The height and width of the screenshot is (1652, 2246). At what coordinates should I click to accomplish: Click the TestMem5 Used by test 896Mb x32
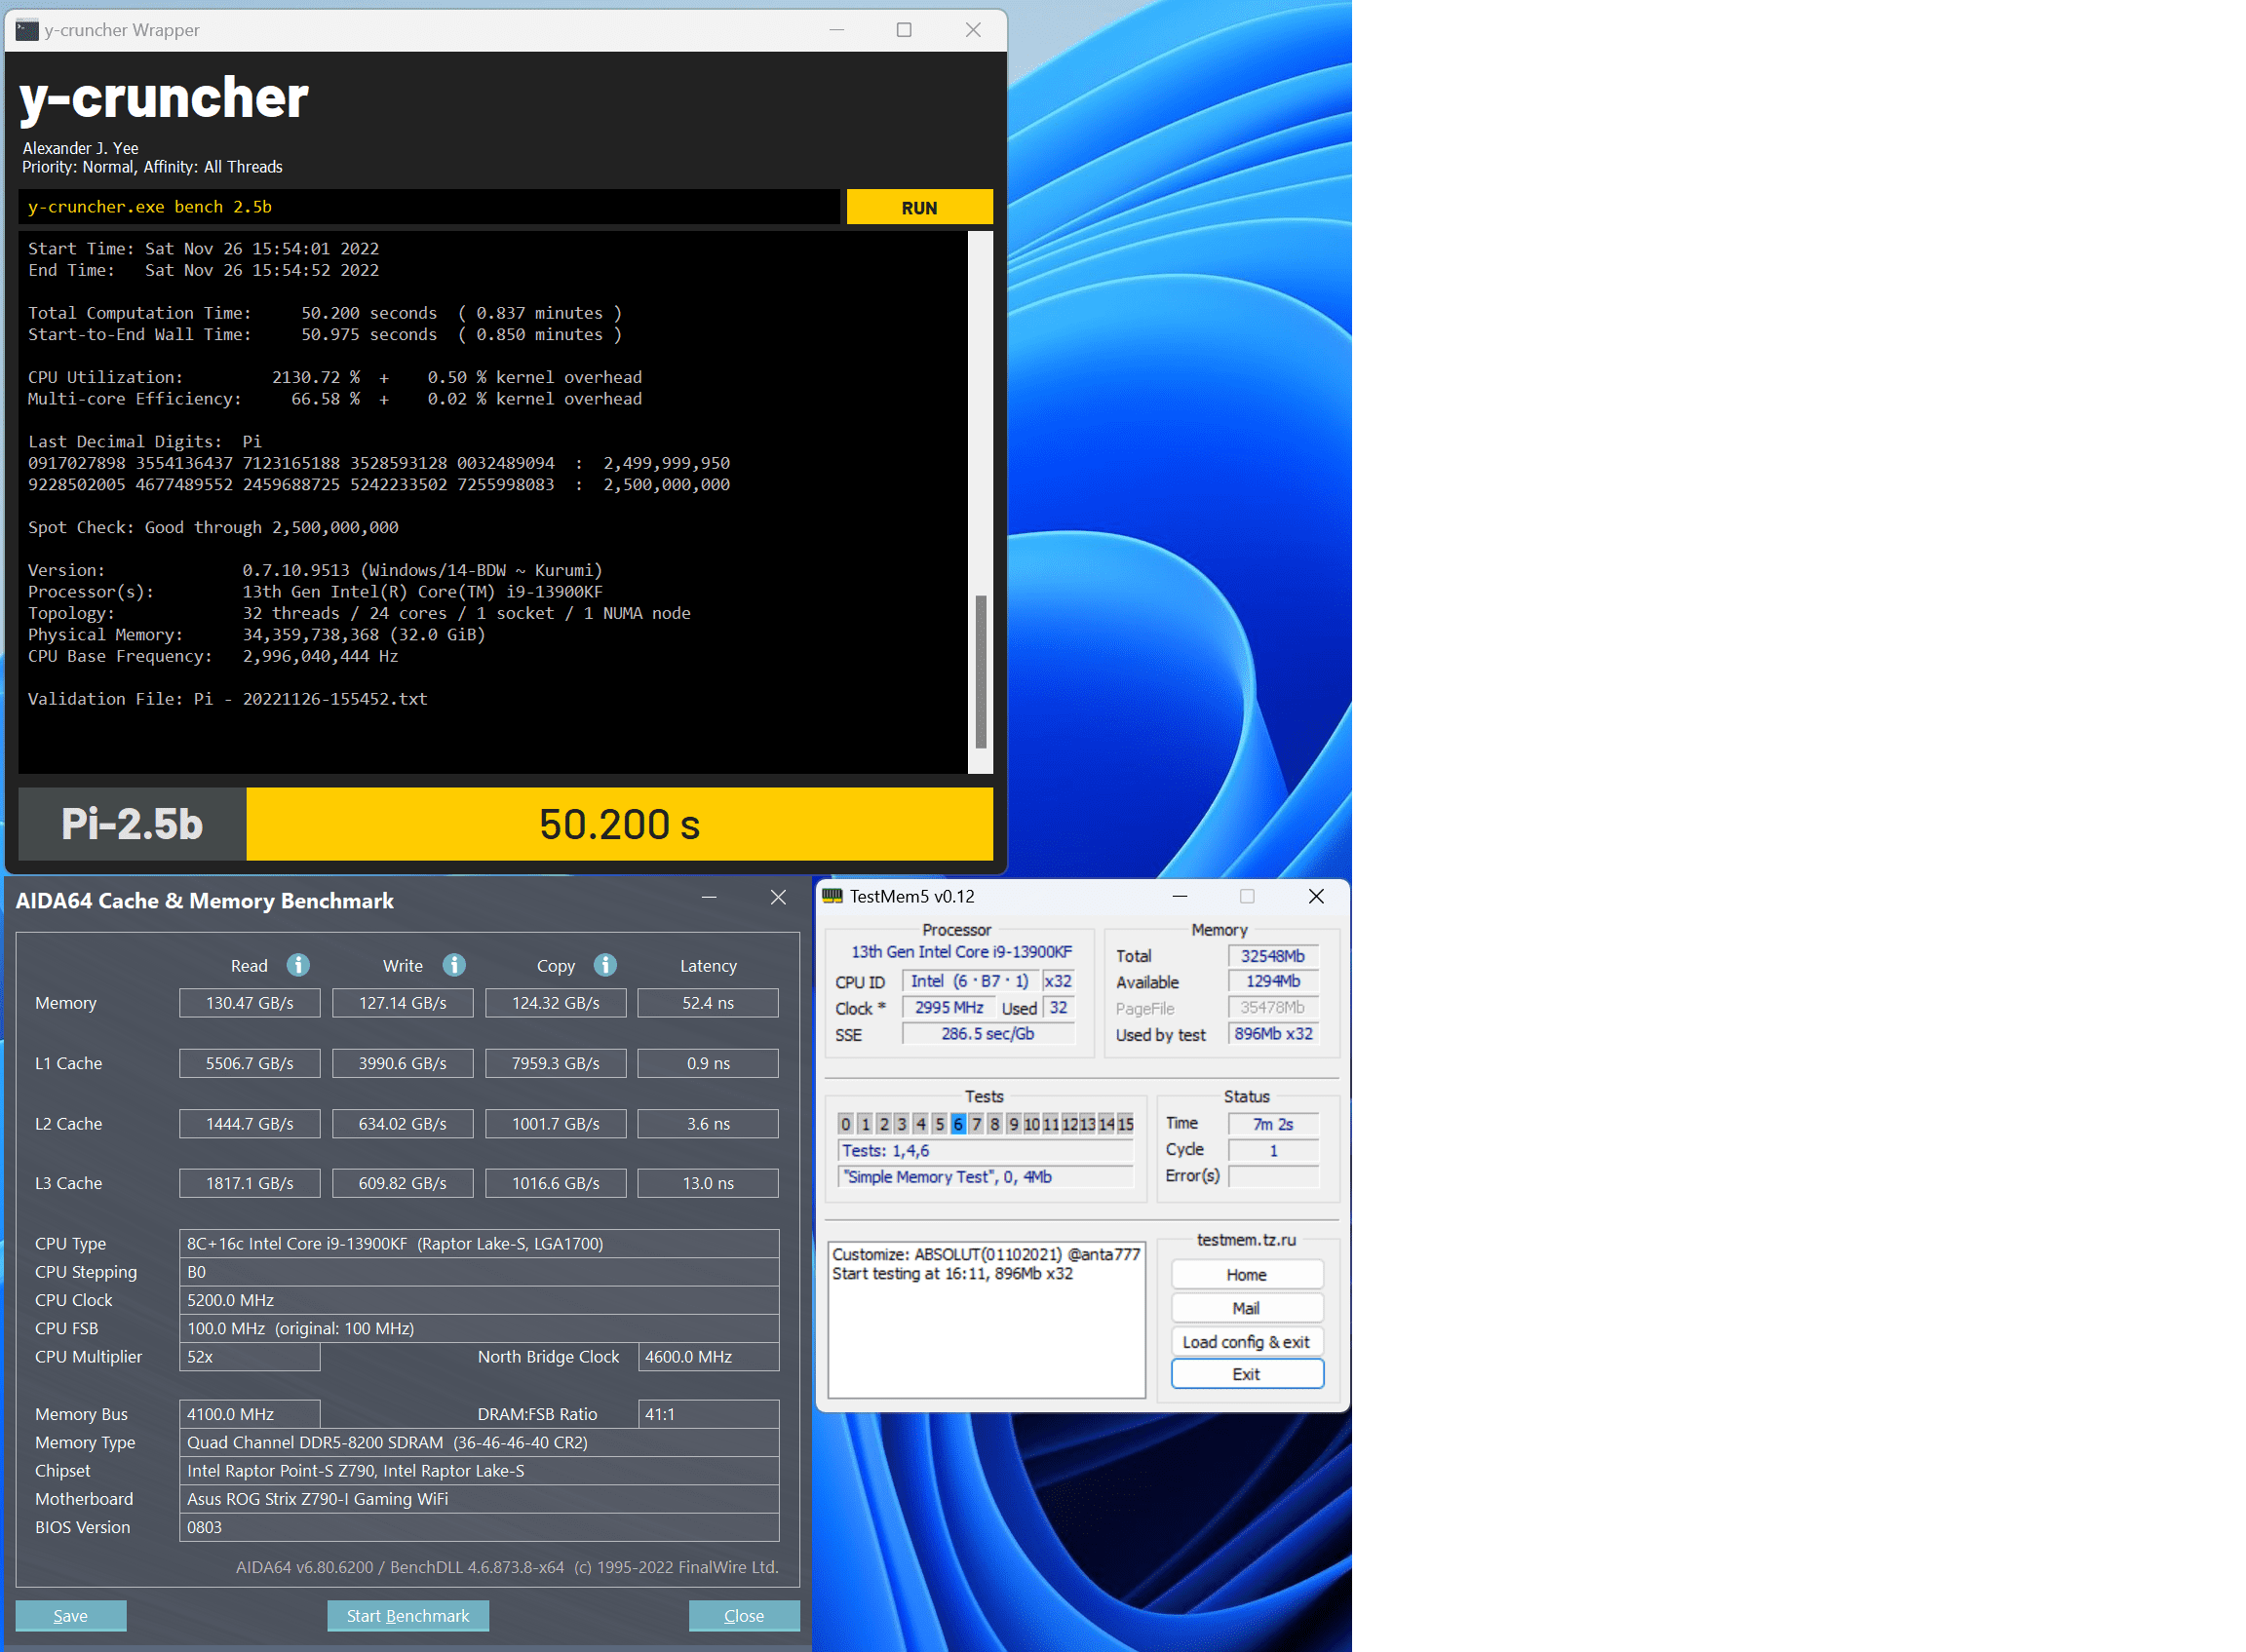click(1273, 1034)
